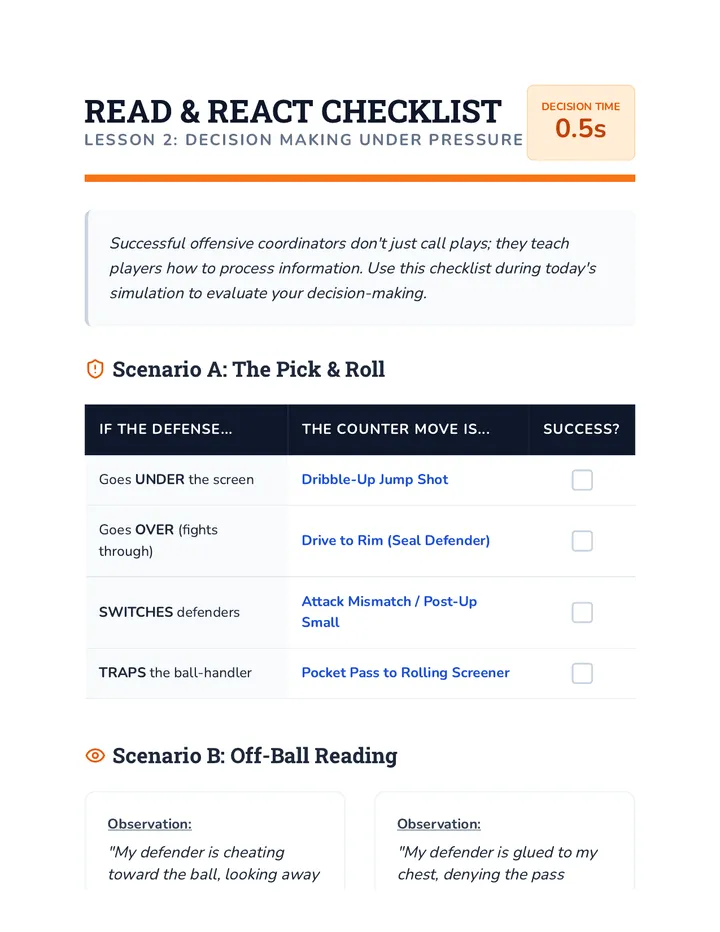Select the left Observation card about cheating defender

tap(215, 840)
